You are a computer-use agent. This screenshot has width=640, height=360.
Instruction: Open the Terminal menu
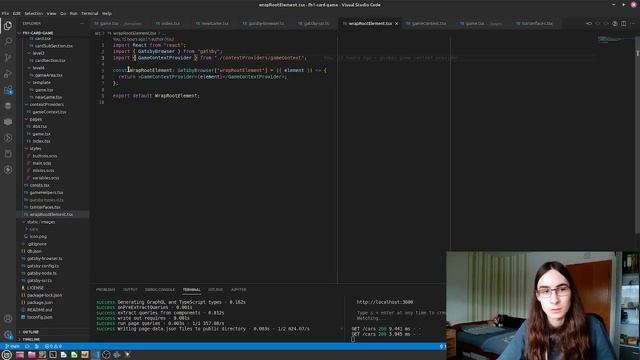point(89,13)
